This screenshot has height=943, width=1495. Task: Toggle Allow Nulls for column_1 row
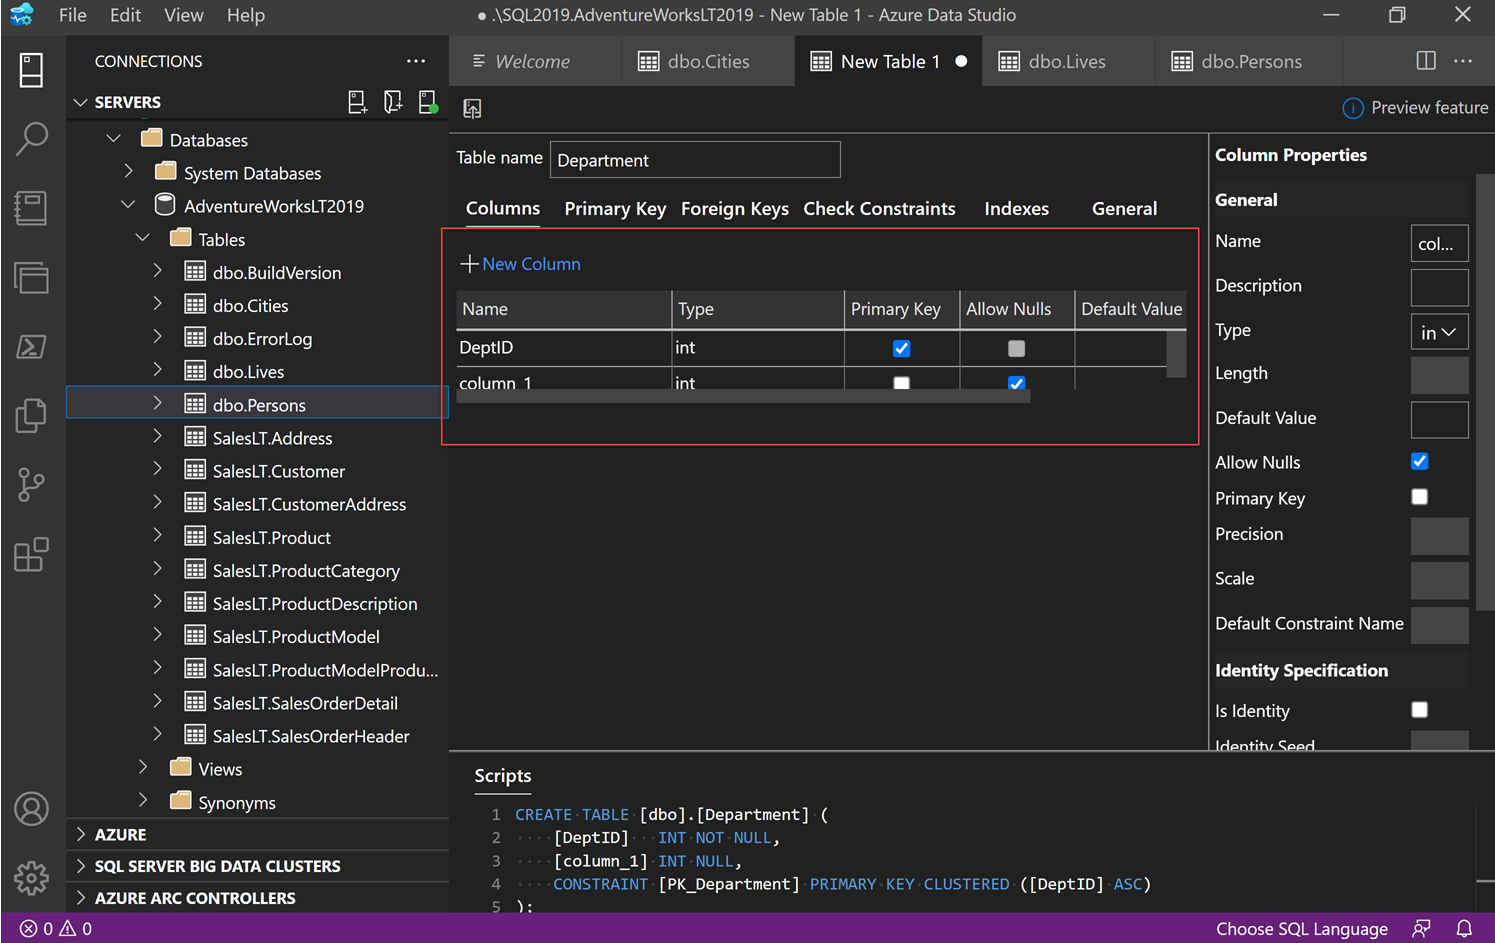(1016, 383)
